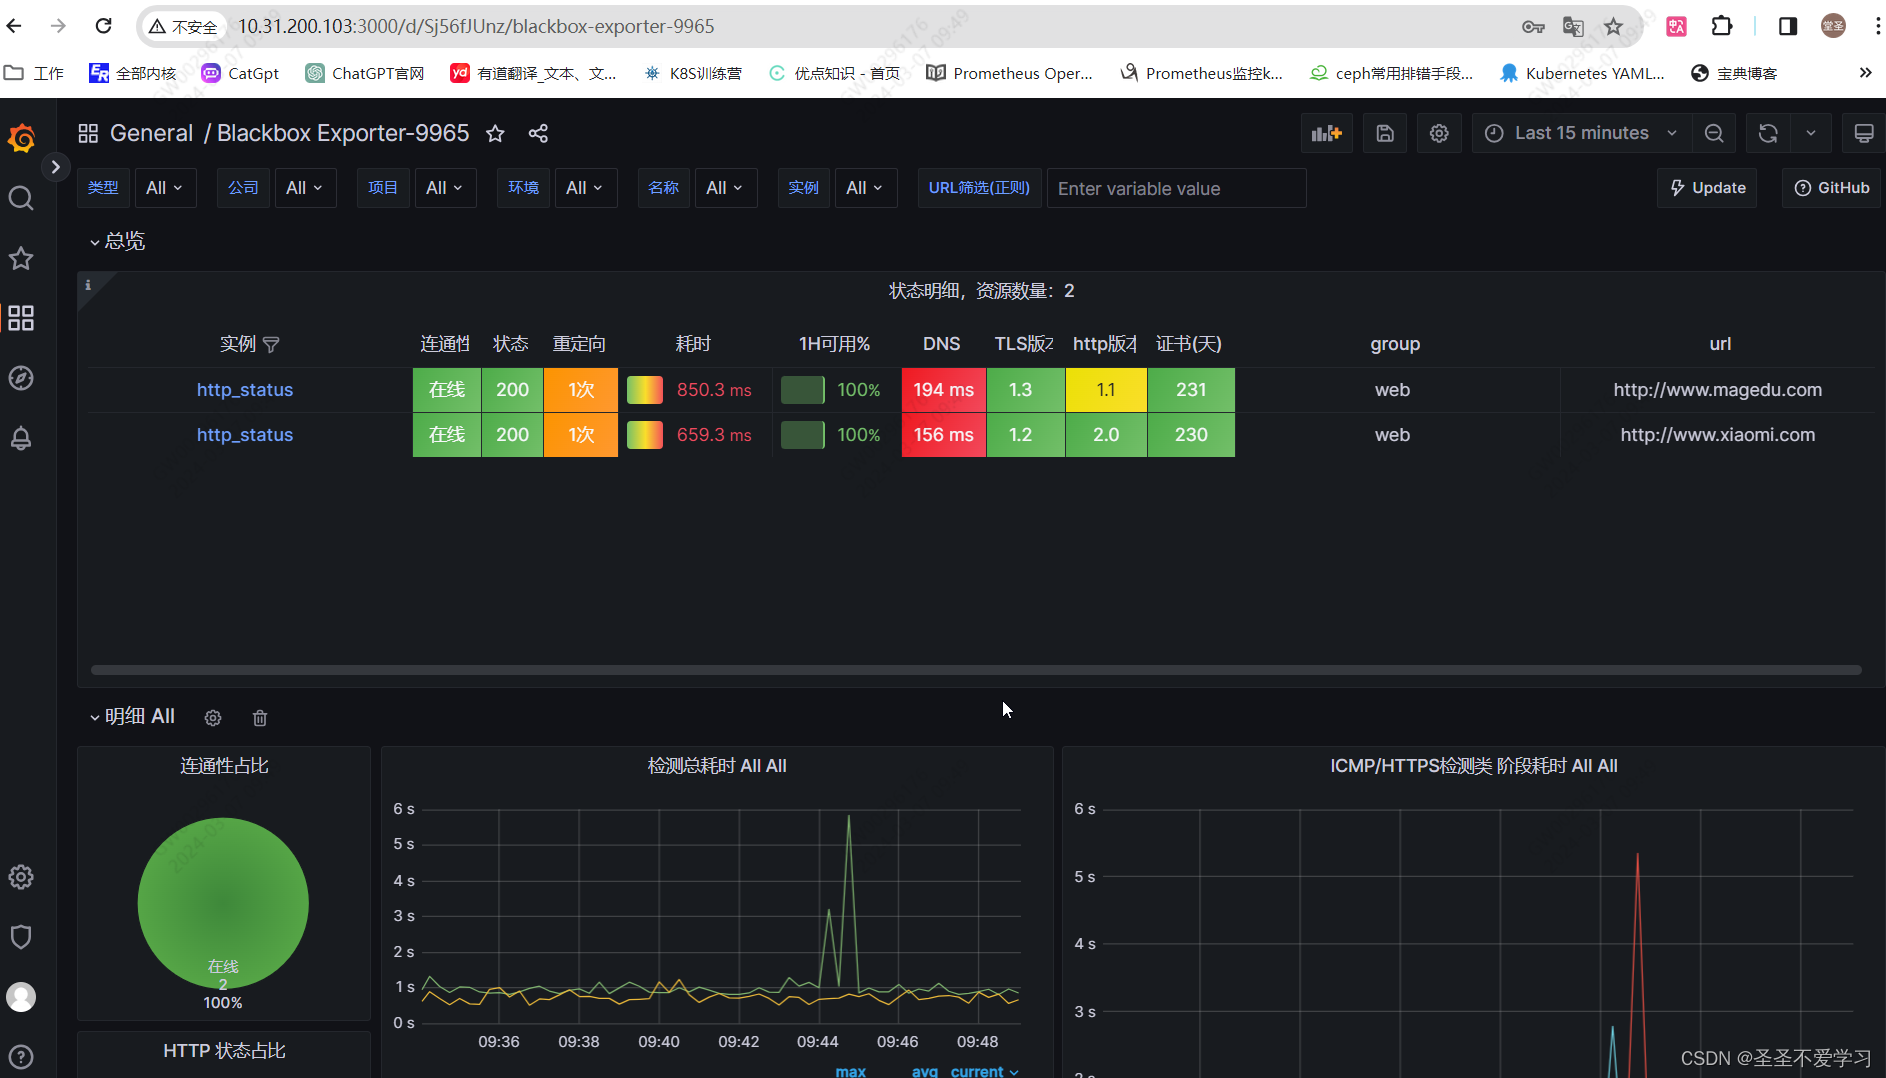Open the Server Admin shield icon
1886x1078 pixels.
[x=21, y=937]
